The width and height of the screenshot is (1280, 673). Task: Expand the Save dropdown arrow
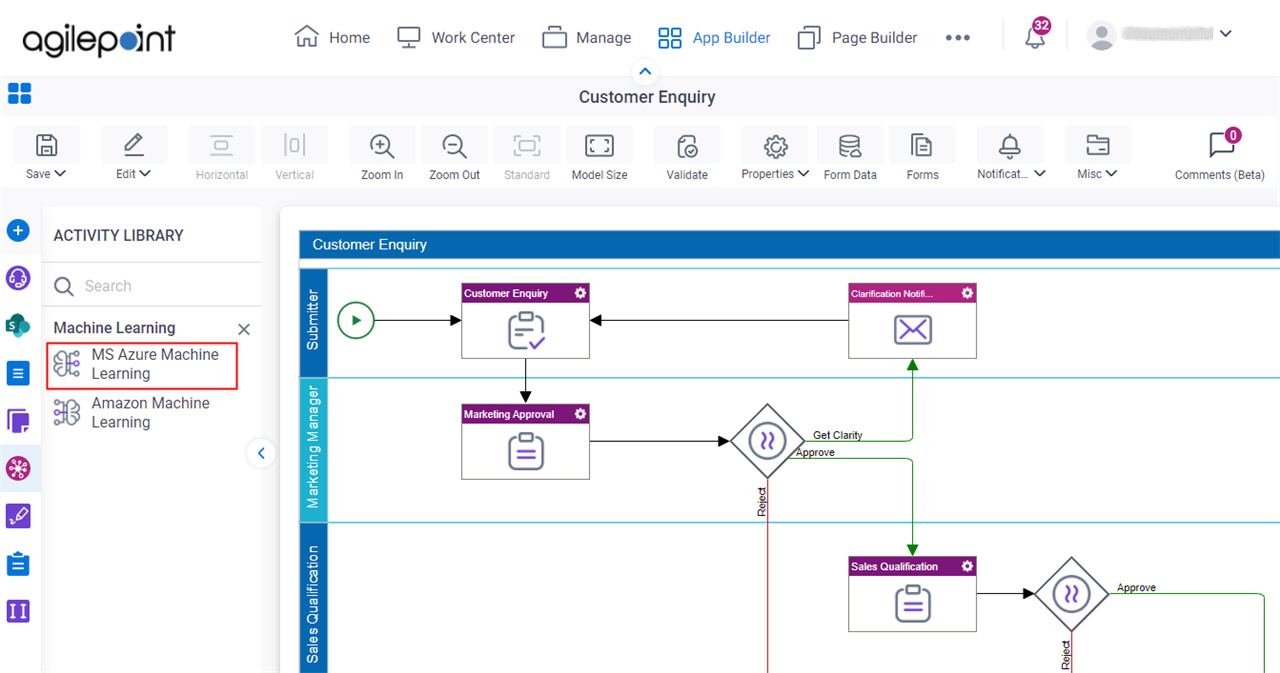coord(60,174)
